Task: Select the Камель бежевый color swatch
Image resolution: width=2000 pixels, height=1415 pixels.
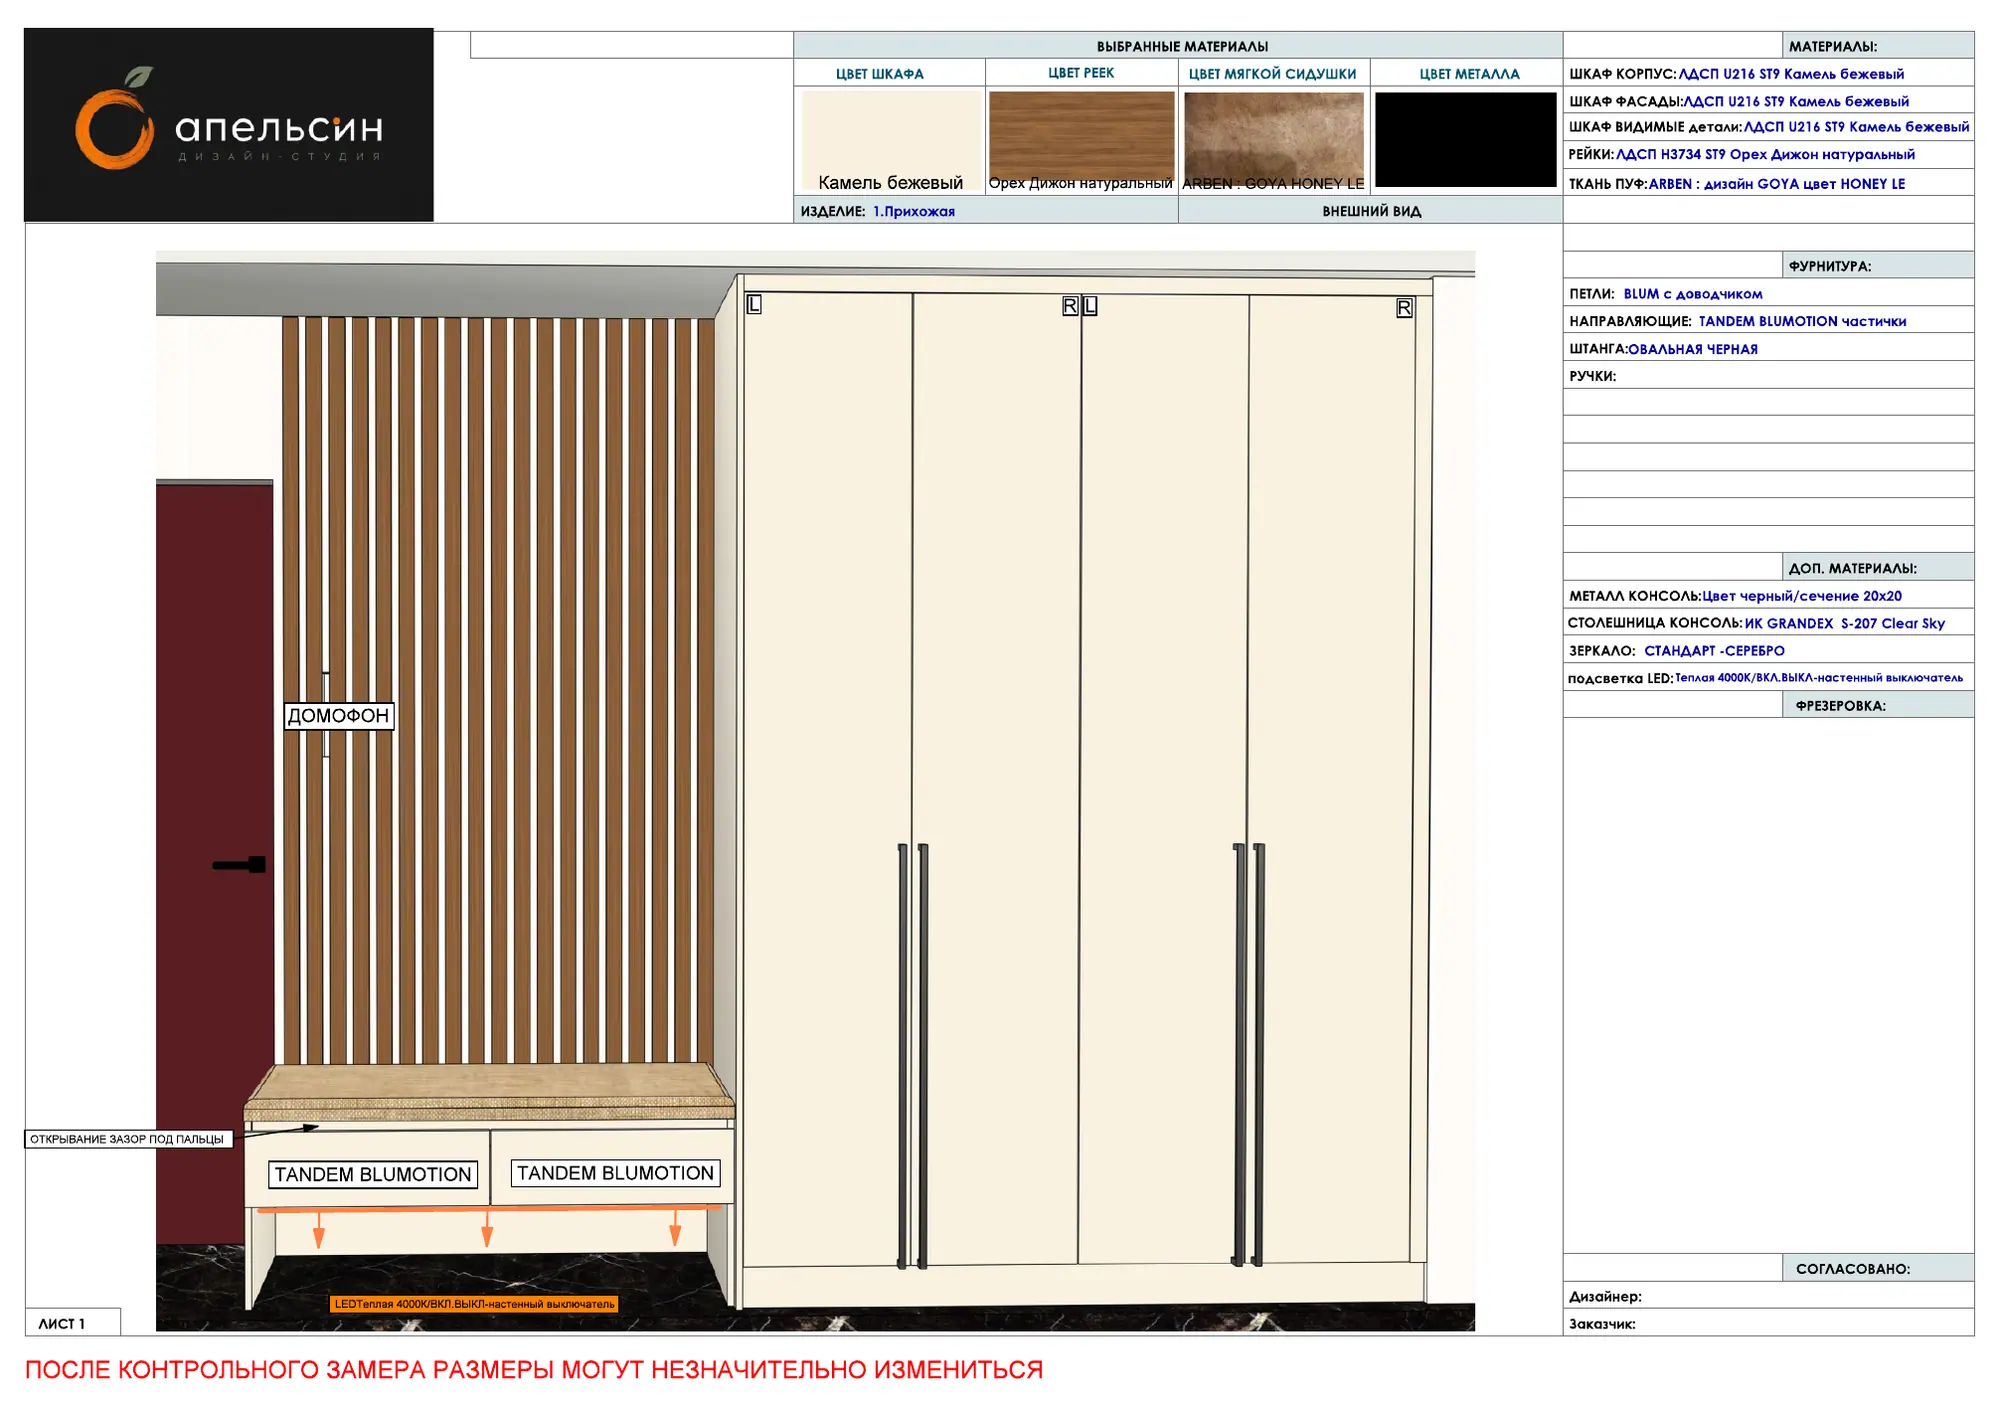Action: (891, 140)
